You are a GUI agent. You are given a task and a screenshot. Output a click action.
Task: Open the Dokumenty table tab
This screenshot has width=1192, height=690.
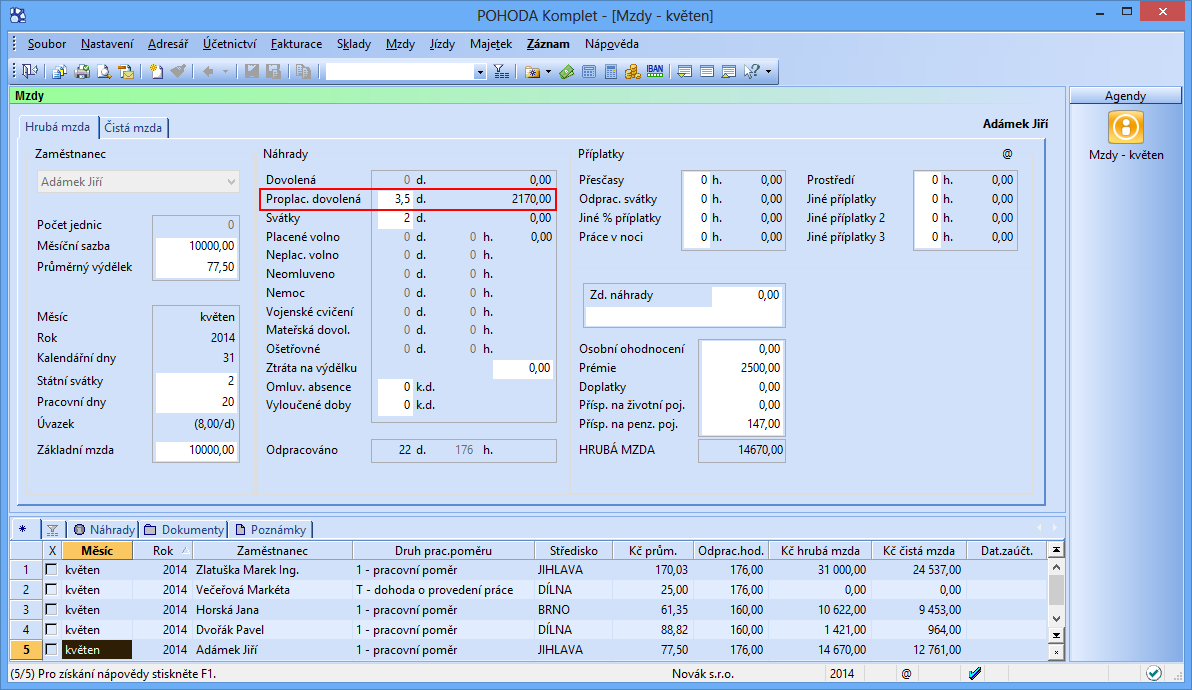[x=185, y=530]
